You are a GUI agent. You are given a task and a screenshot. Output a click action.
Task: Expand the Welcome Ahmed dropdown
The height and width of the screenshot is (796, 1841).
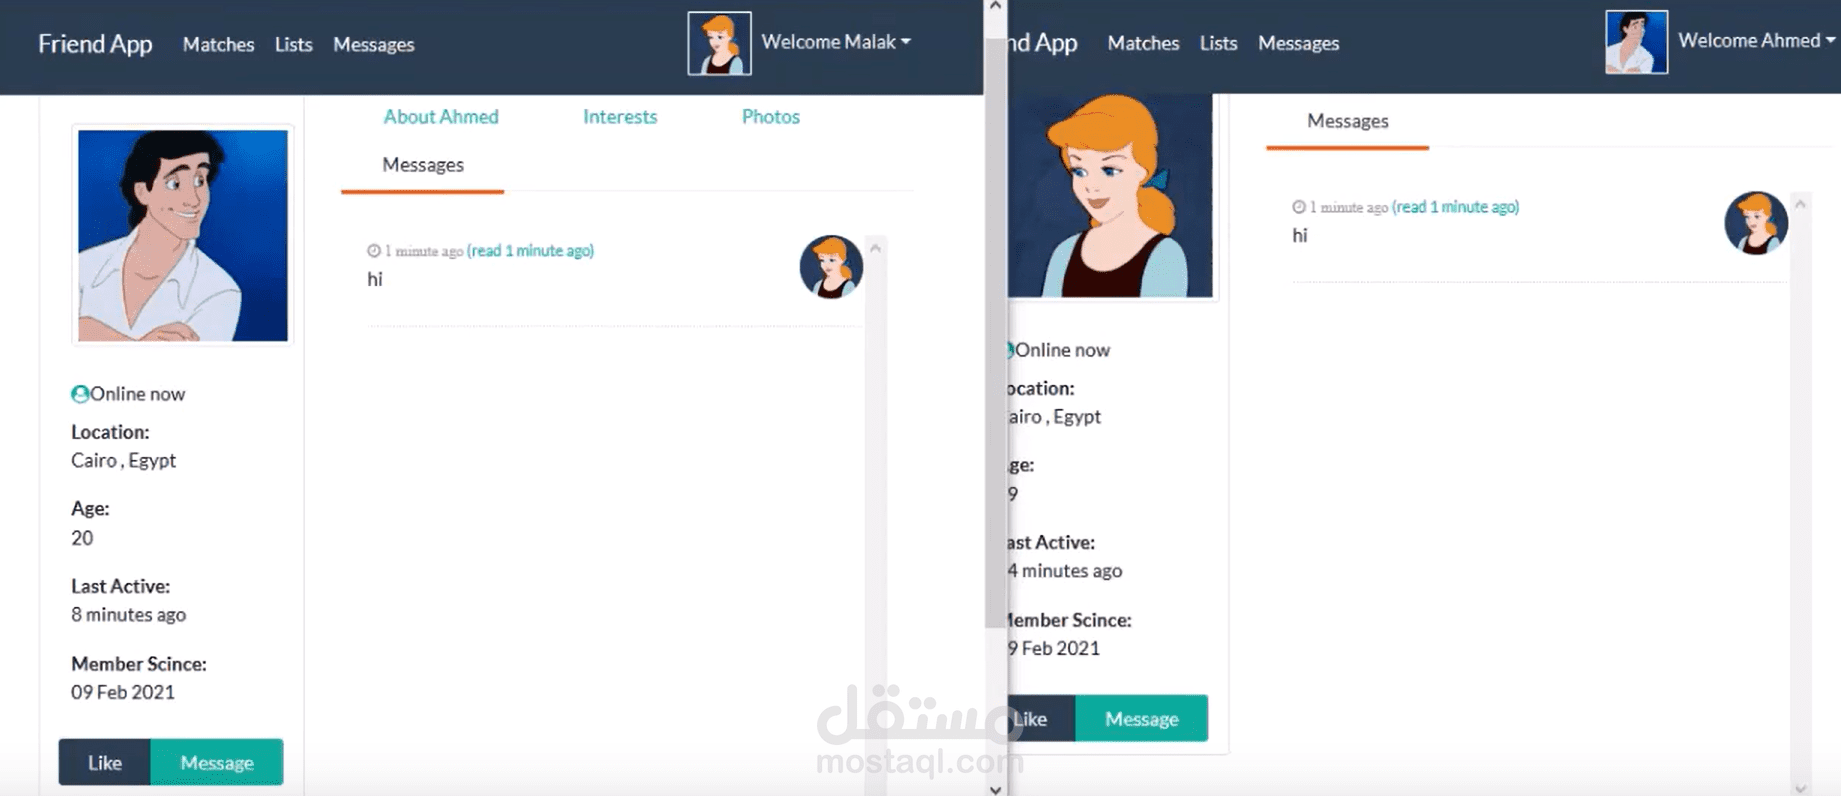coord(1757,41)
